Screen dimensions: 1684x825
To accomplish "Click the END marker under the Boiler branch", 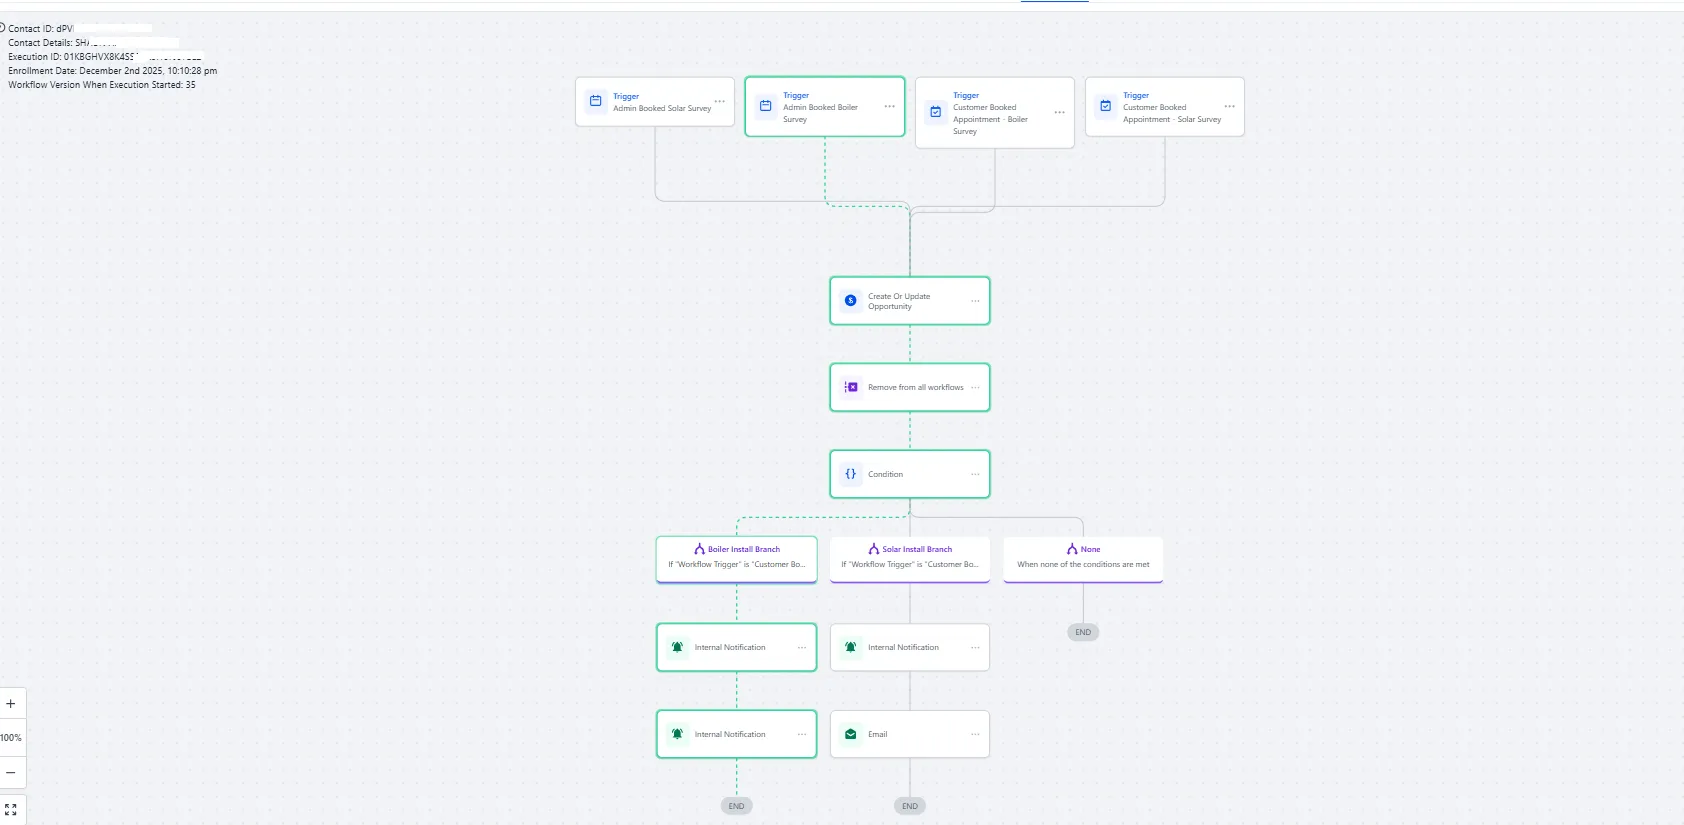I will [737, 806].
